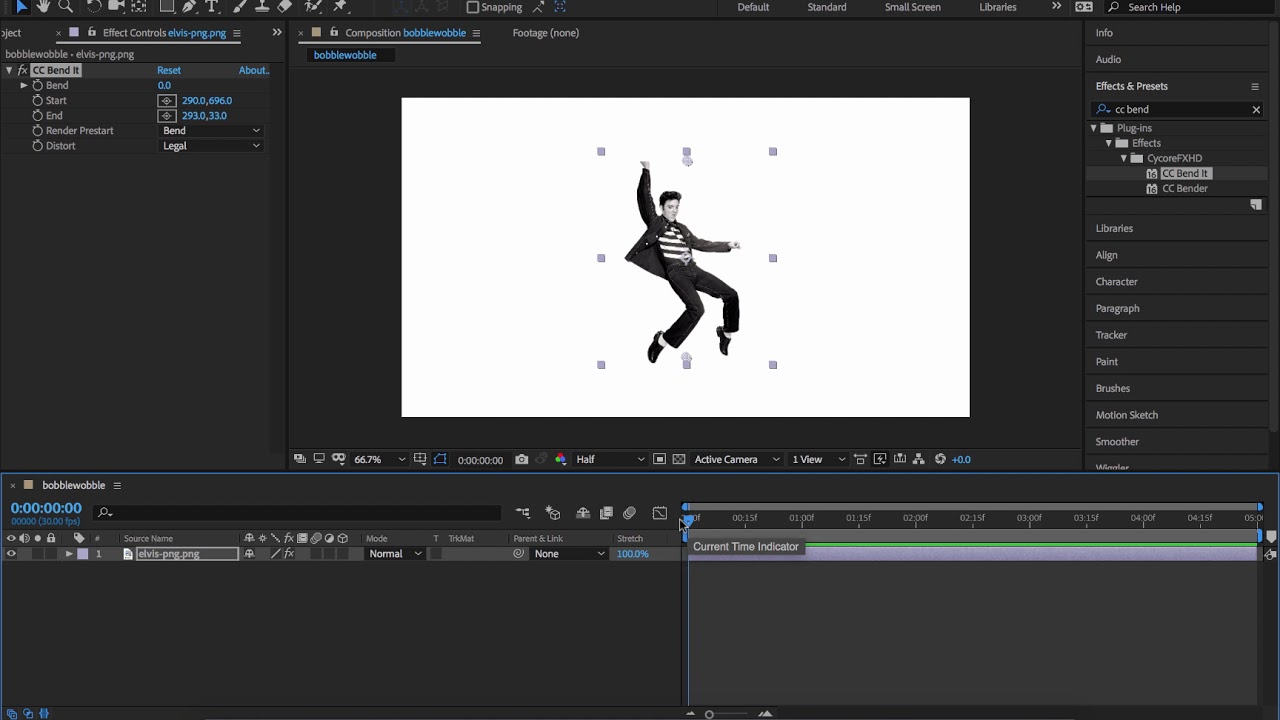Collapse the CycoreFXHD folder
Viewport: 1280px width, 720px height.
tap(1124, 159)
